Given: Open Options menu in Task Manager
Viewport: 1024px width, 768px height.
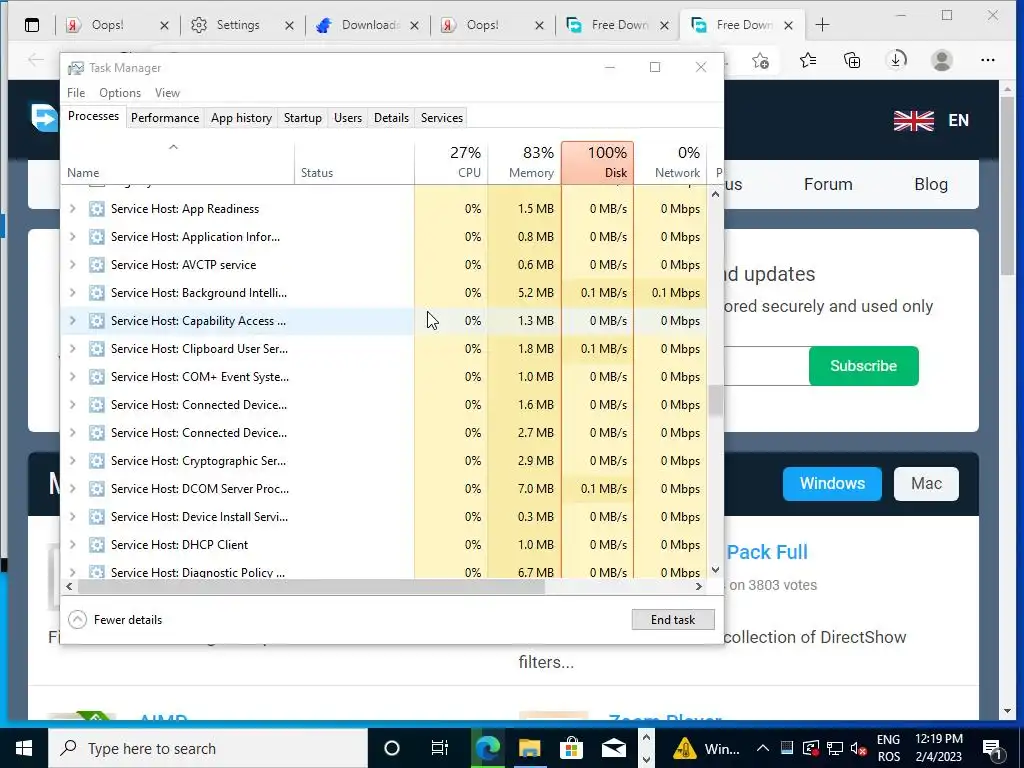Looking at the screenshot, I should tap(120, 93).
